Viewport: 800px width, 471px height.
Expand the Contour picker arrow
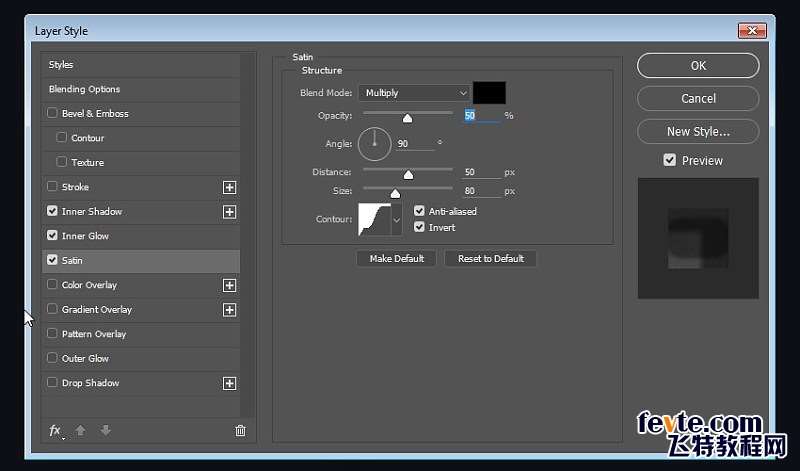(396, 220)
